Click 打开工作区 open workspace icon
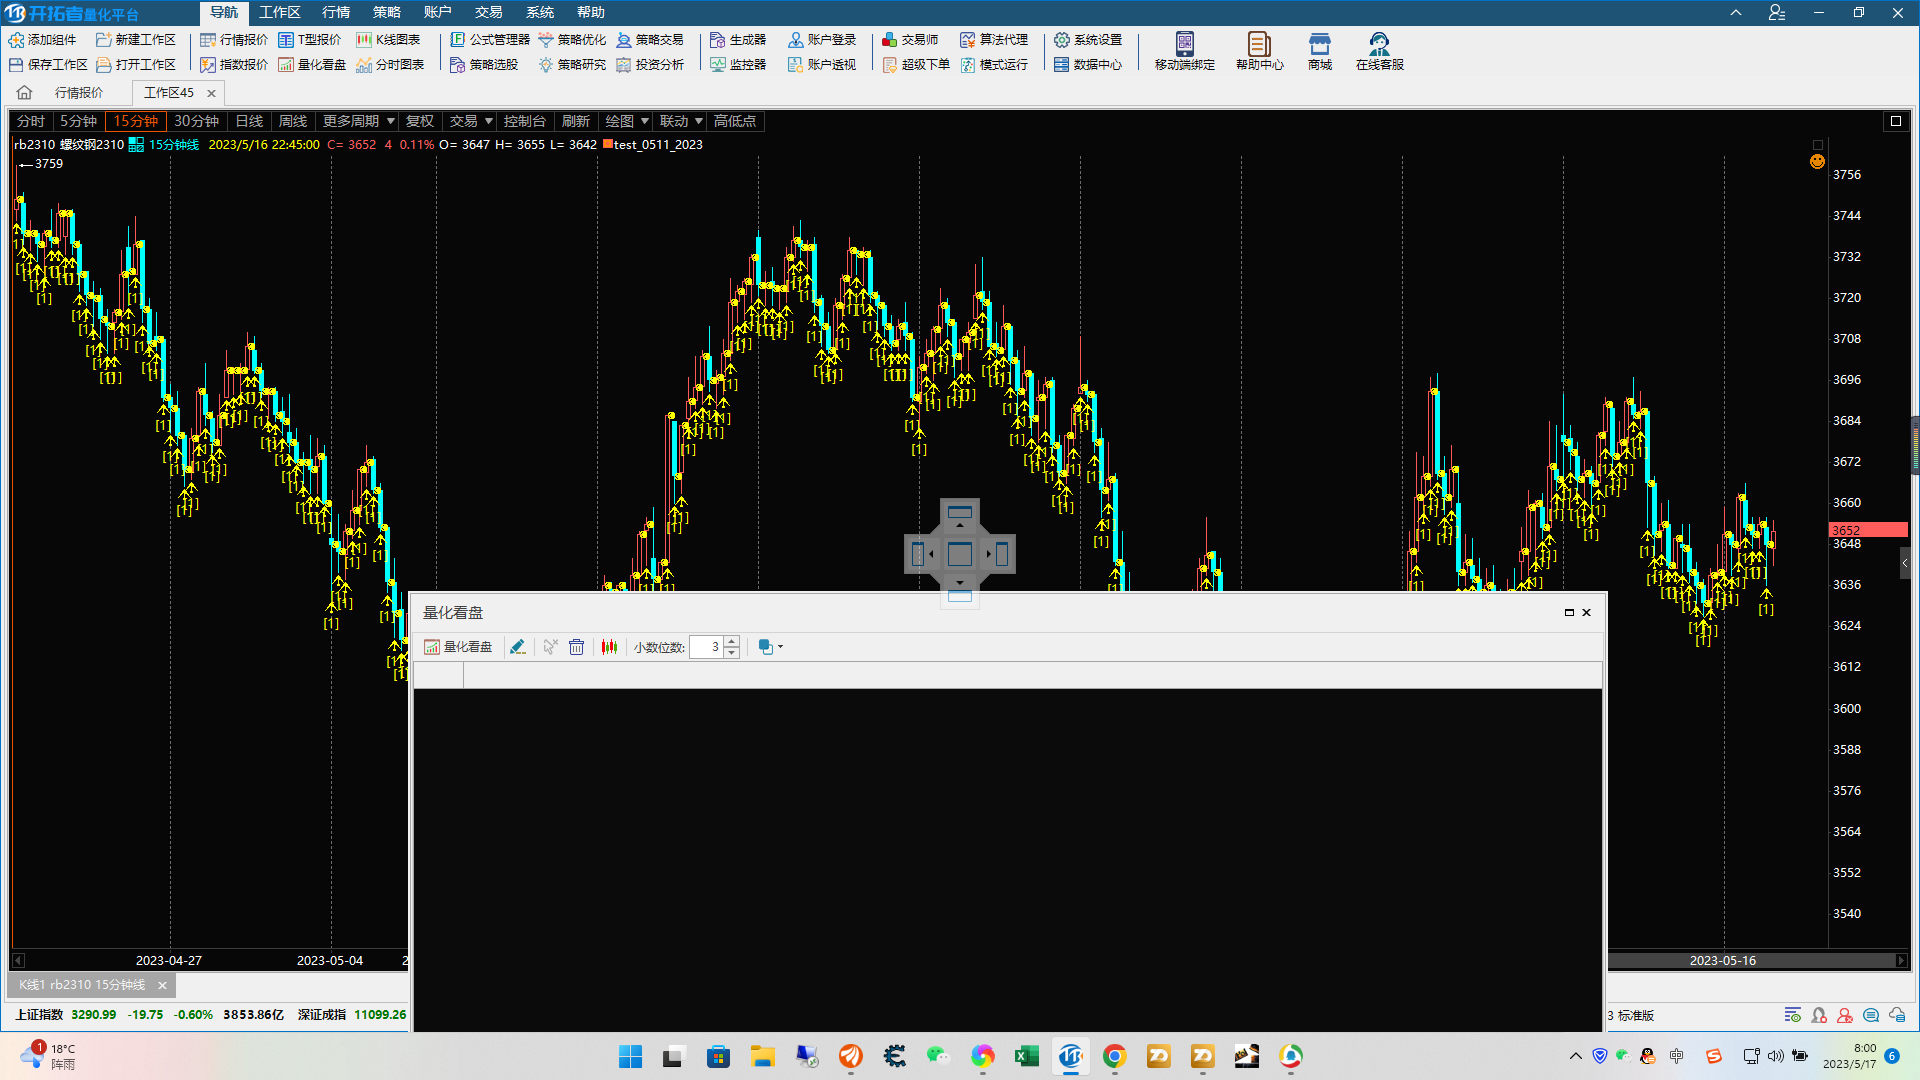 (x=136, y=65)
